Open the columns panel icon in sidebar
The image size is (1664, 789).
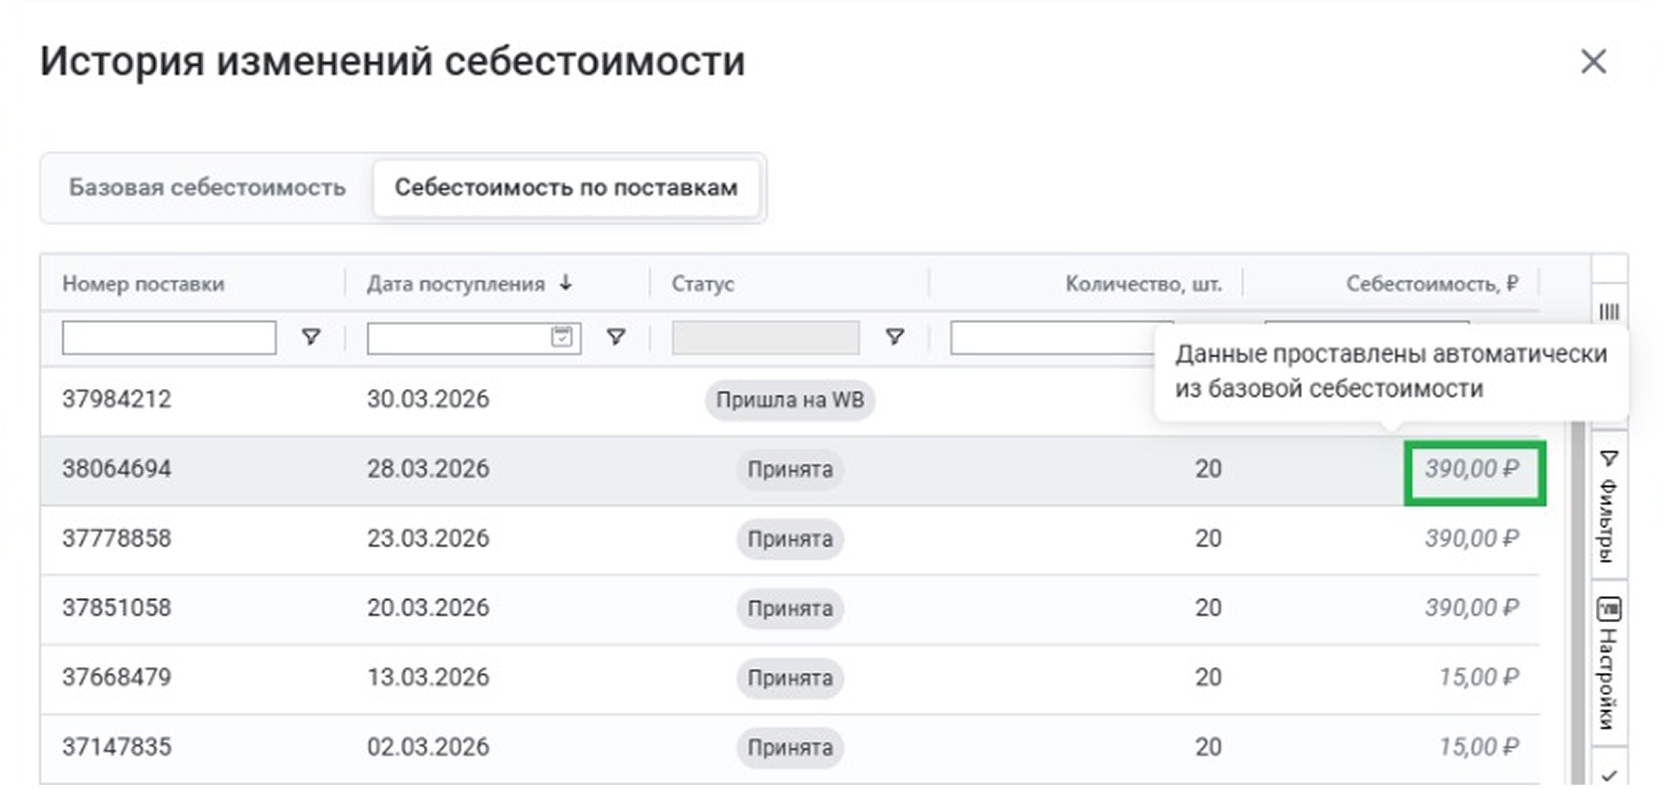[1608, 312]
